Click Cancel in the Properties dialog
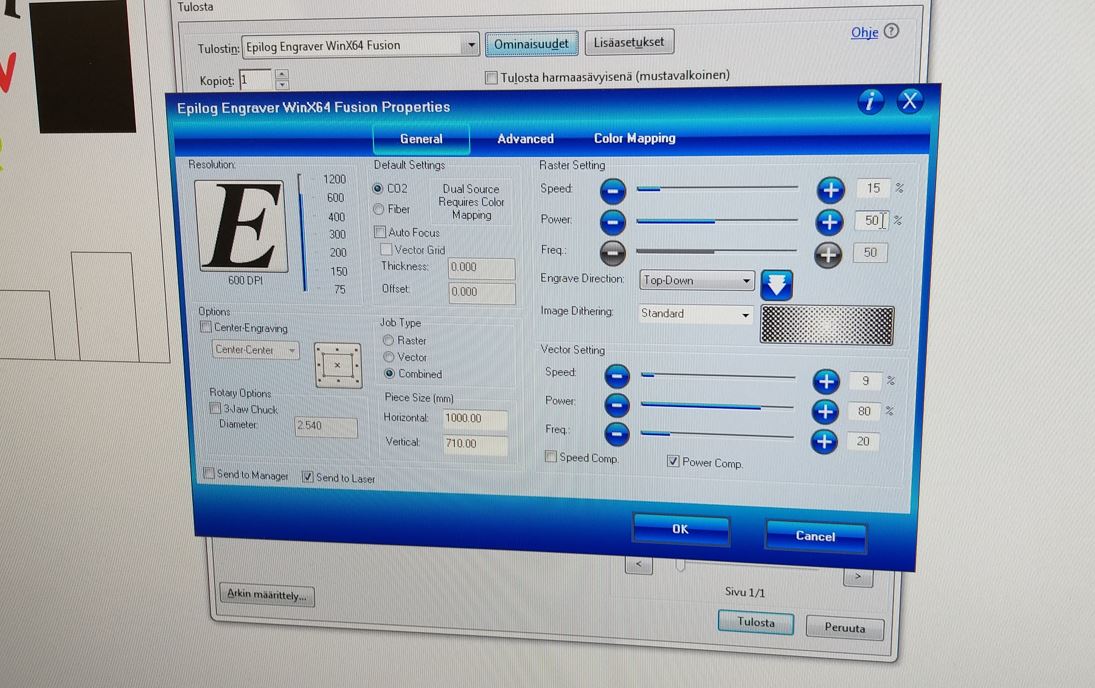The width and height of the screenshot is (1095, 688). coord(816,536)
